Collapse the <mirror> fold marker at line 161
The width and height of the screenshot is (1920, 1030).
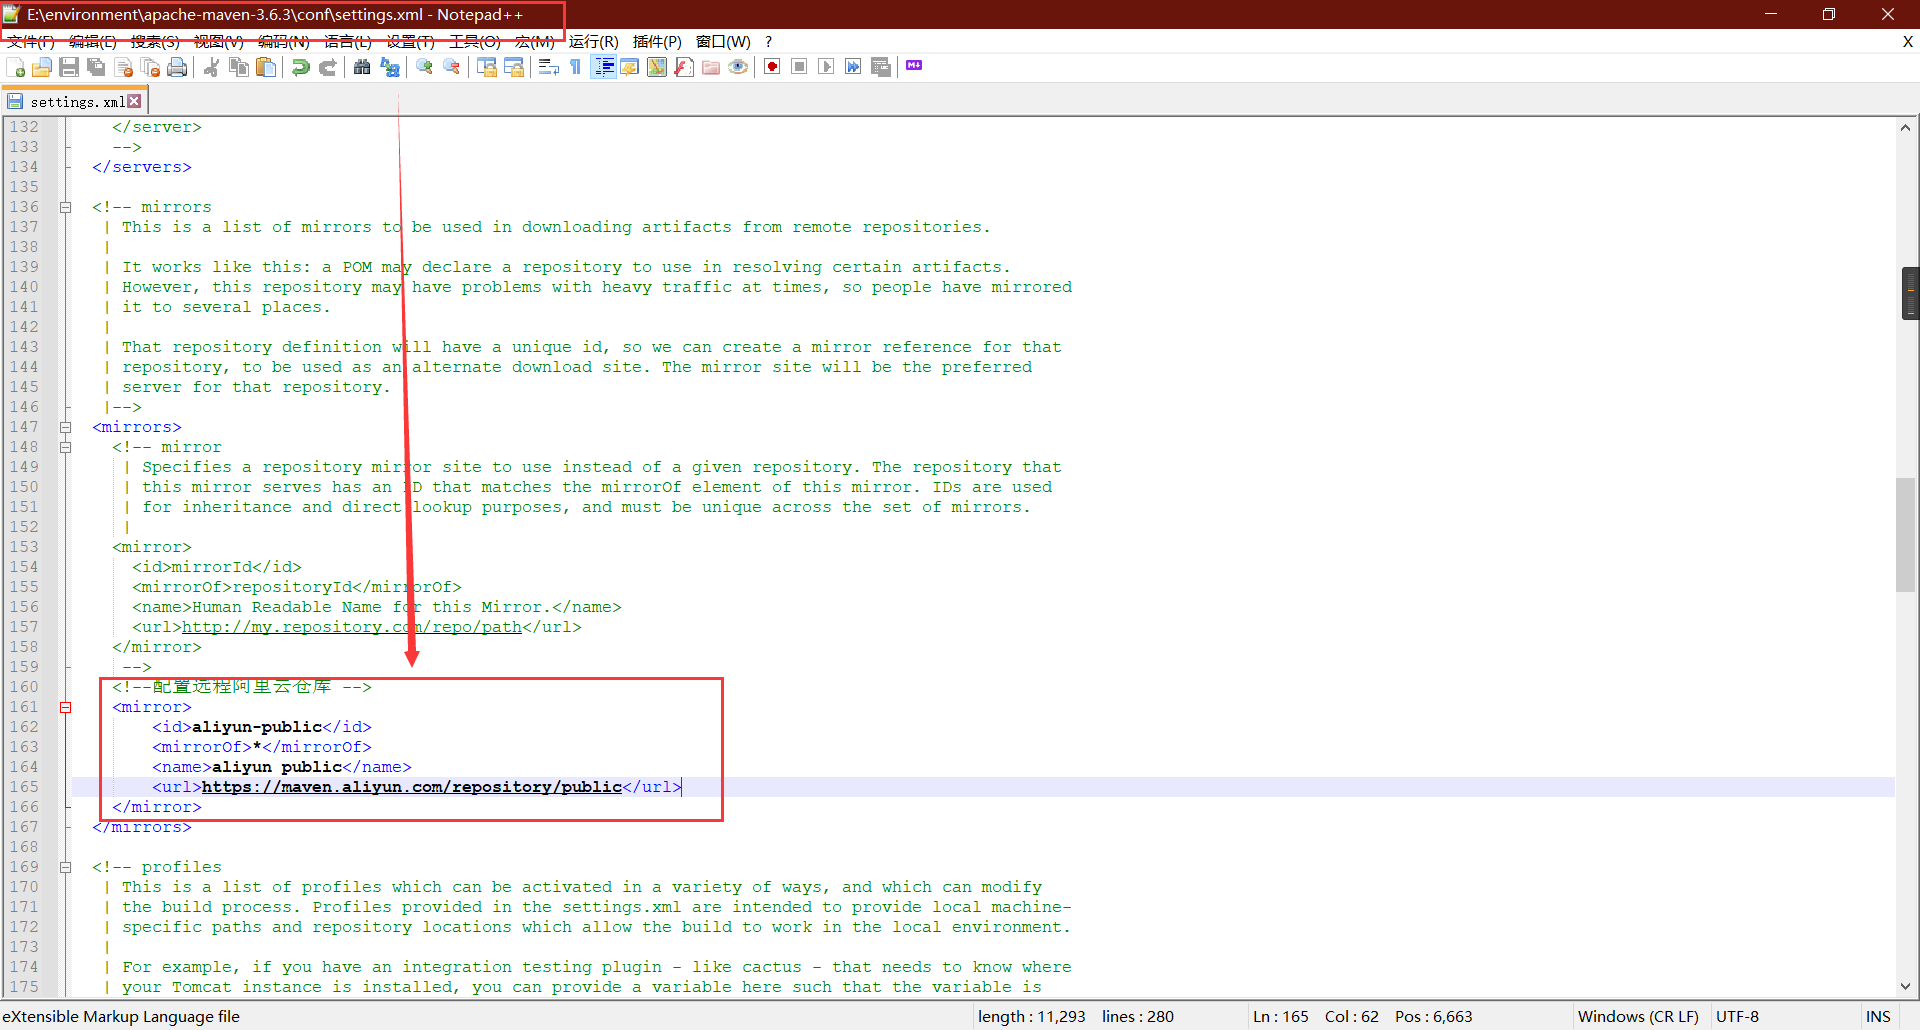66,707
